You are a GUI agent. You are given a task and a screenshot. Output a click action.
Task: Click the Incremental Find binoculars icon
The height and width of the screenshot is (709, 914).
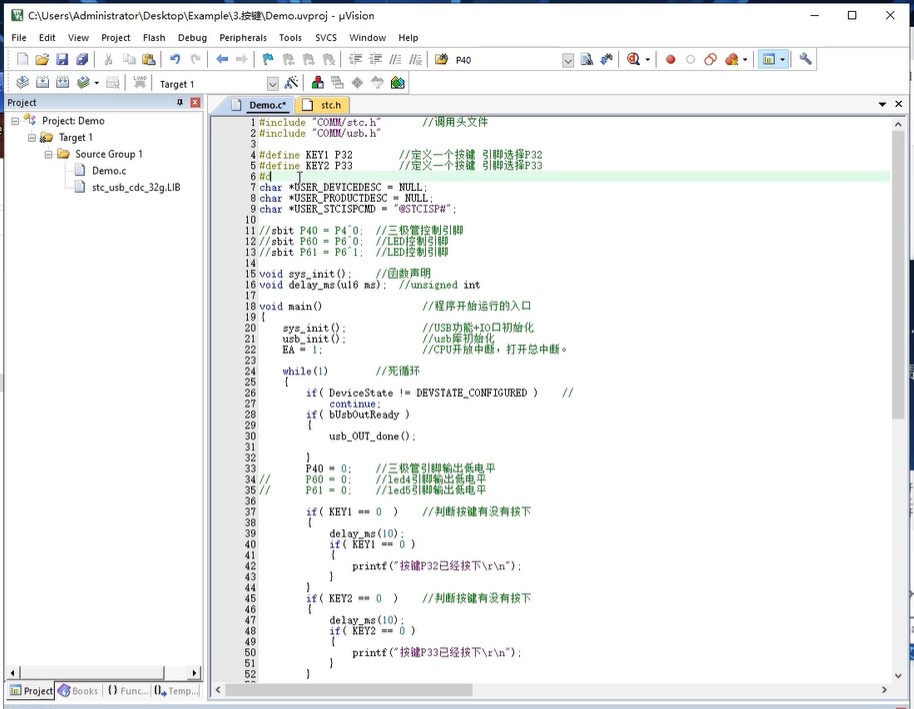click(x=607, y=59)
